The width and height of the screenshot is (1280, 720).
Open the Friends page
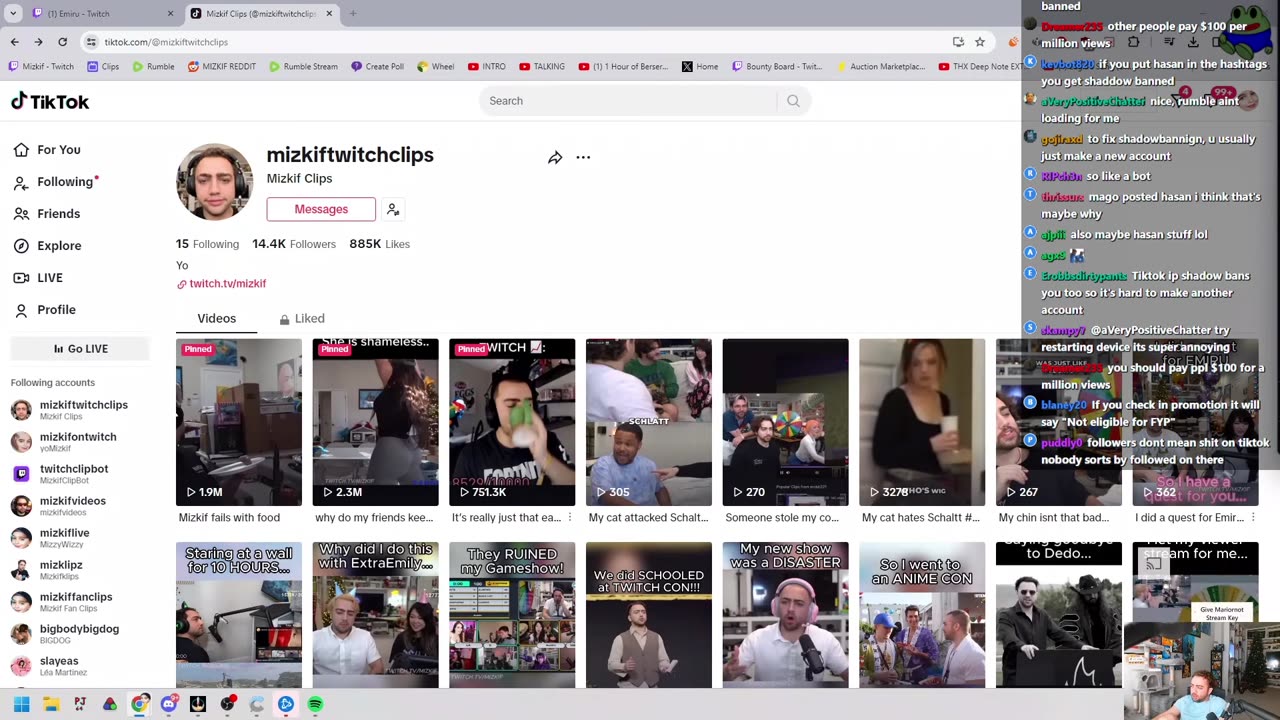click(47, 214)
